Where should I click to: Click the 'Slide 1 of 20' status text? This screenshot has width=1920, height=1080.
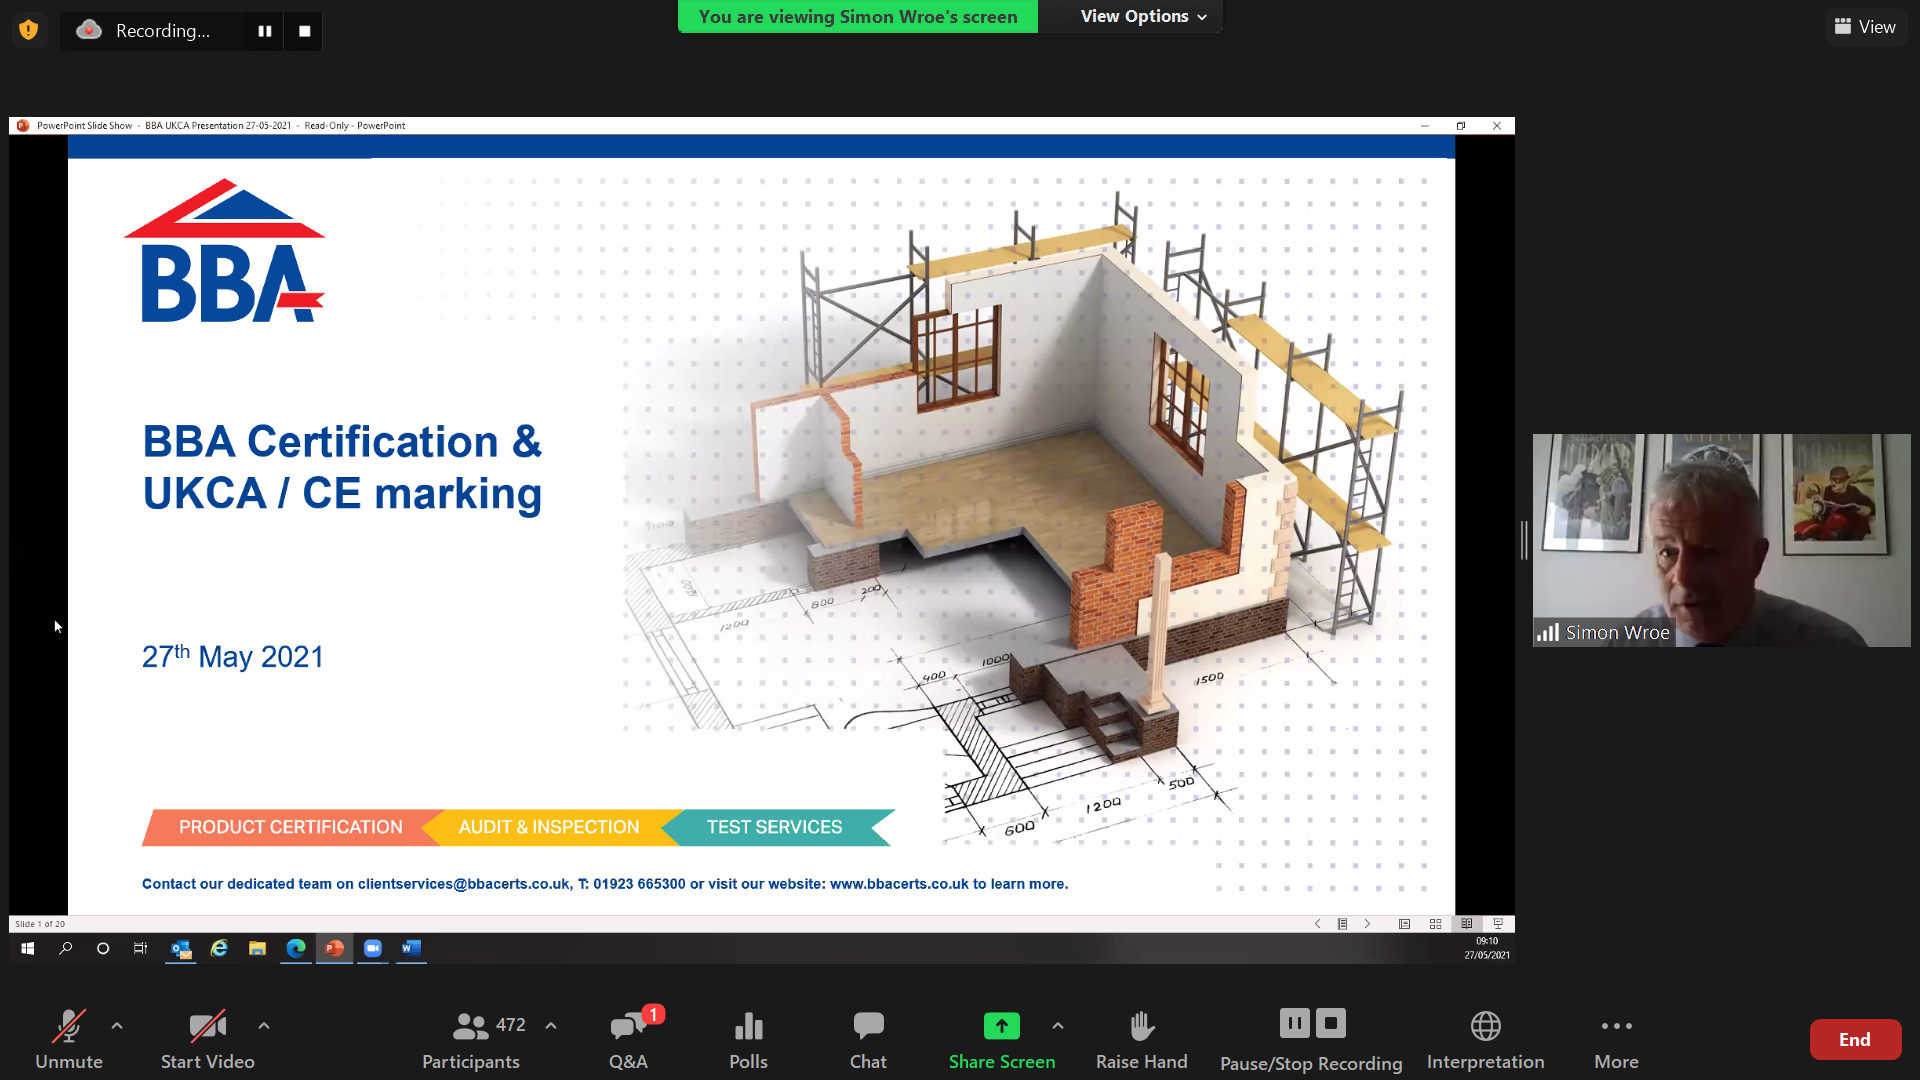tap(40, 924)
